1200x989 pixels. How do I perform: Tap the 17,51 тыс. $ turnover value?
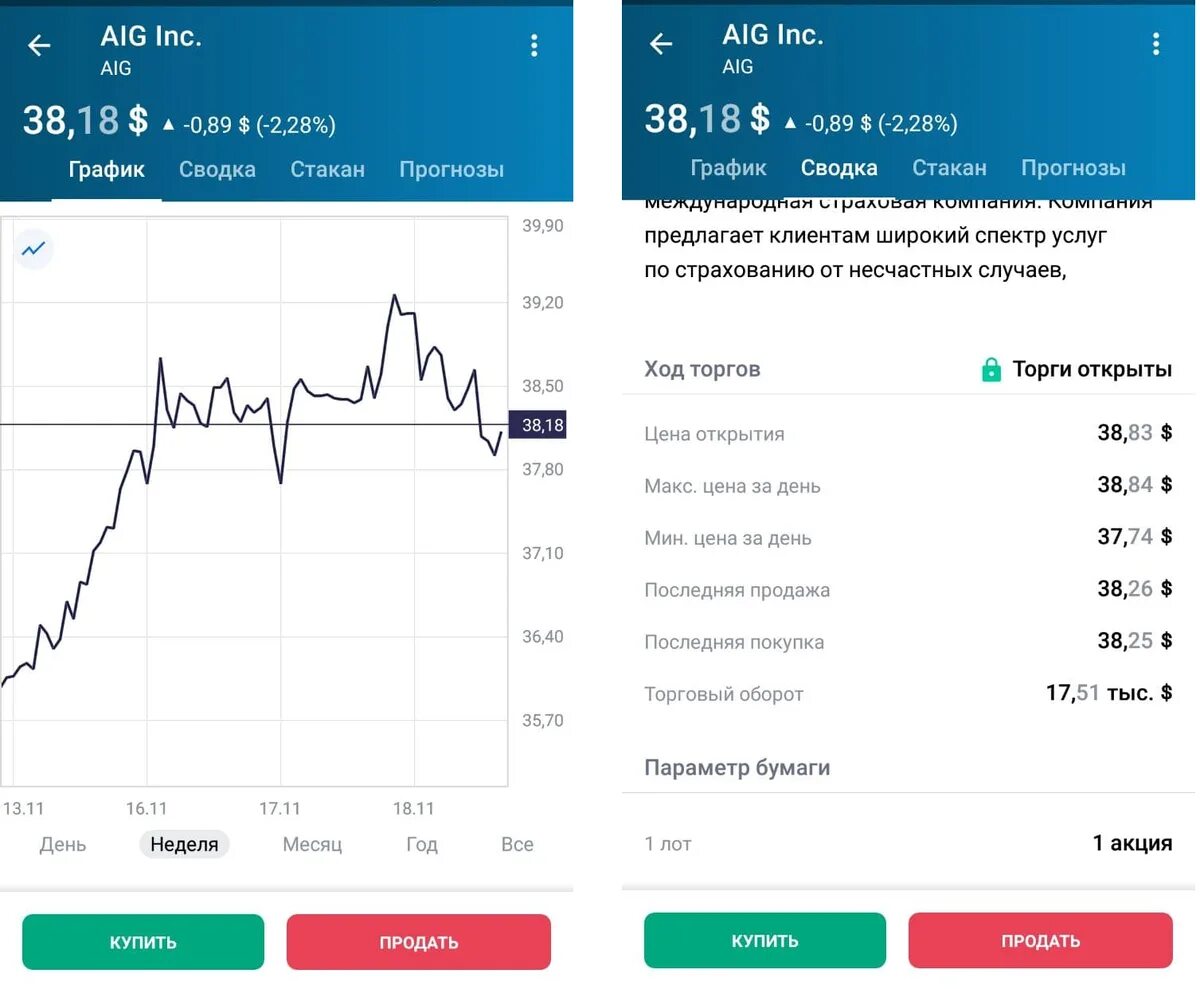(x=1109, y=693)
